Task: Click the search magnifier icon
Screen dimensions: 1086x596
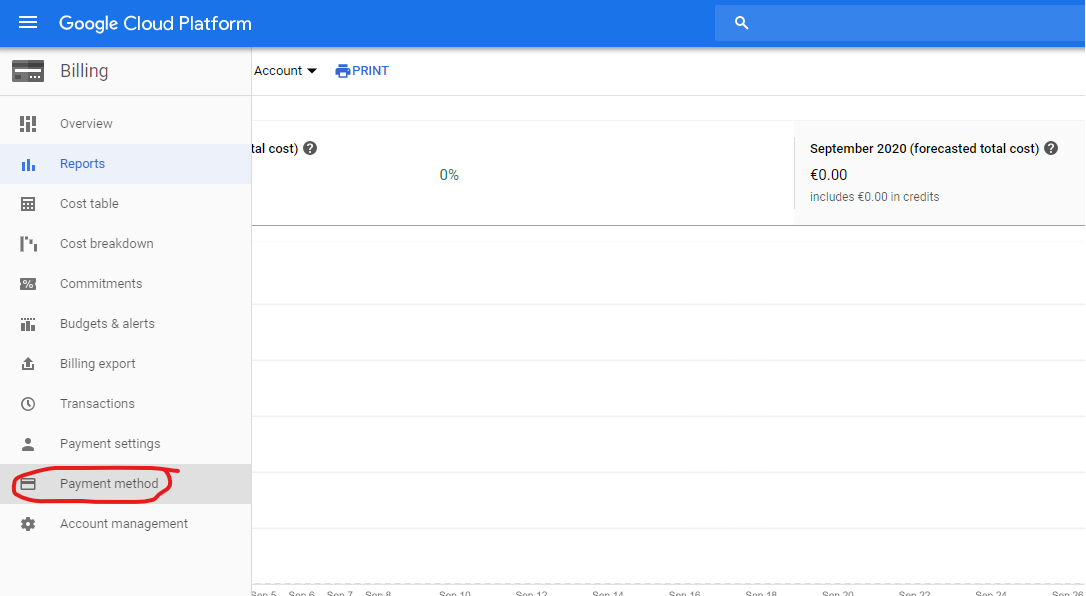Action: (x=742, y=23)
